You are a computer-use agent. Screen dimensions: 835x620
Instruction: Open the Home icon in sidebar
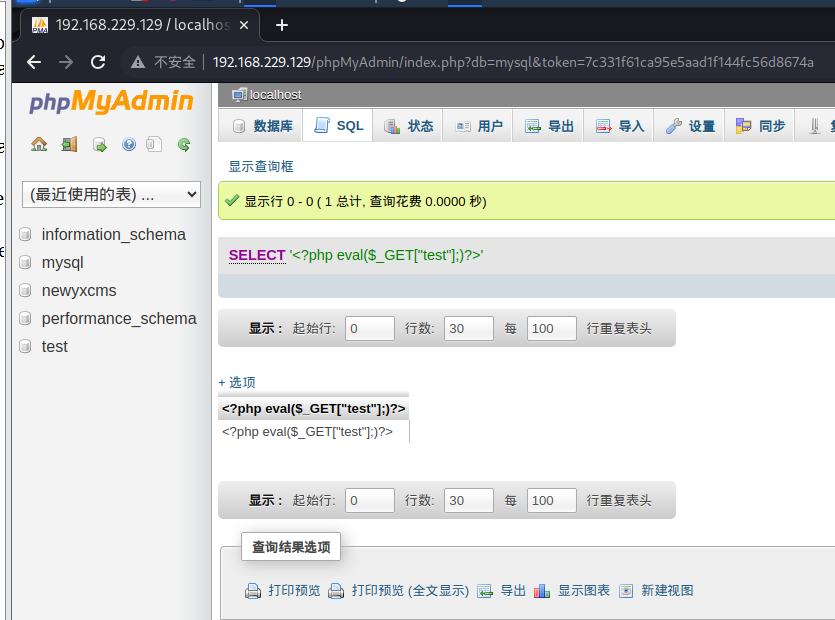(x=39, y=144)
